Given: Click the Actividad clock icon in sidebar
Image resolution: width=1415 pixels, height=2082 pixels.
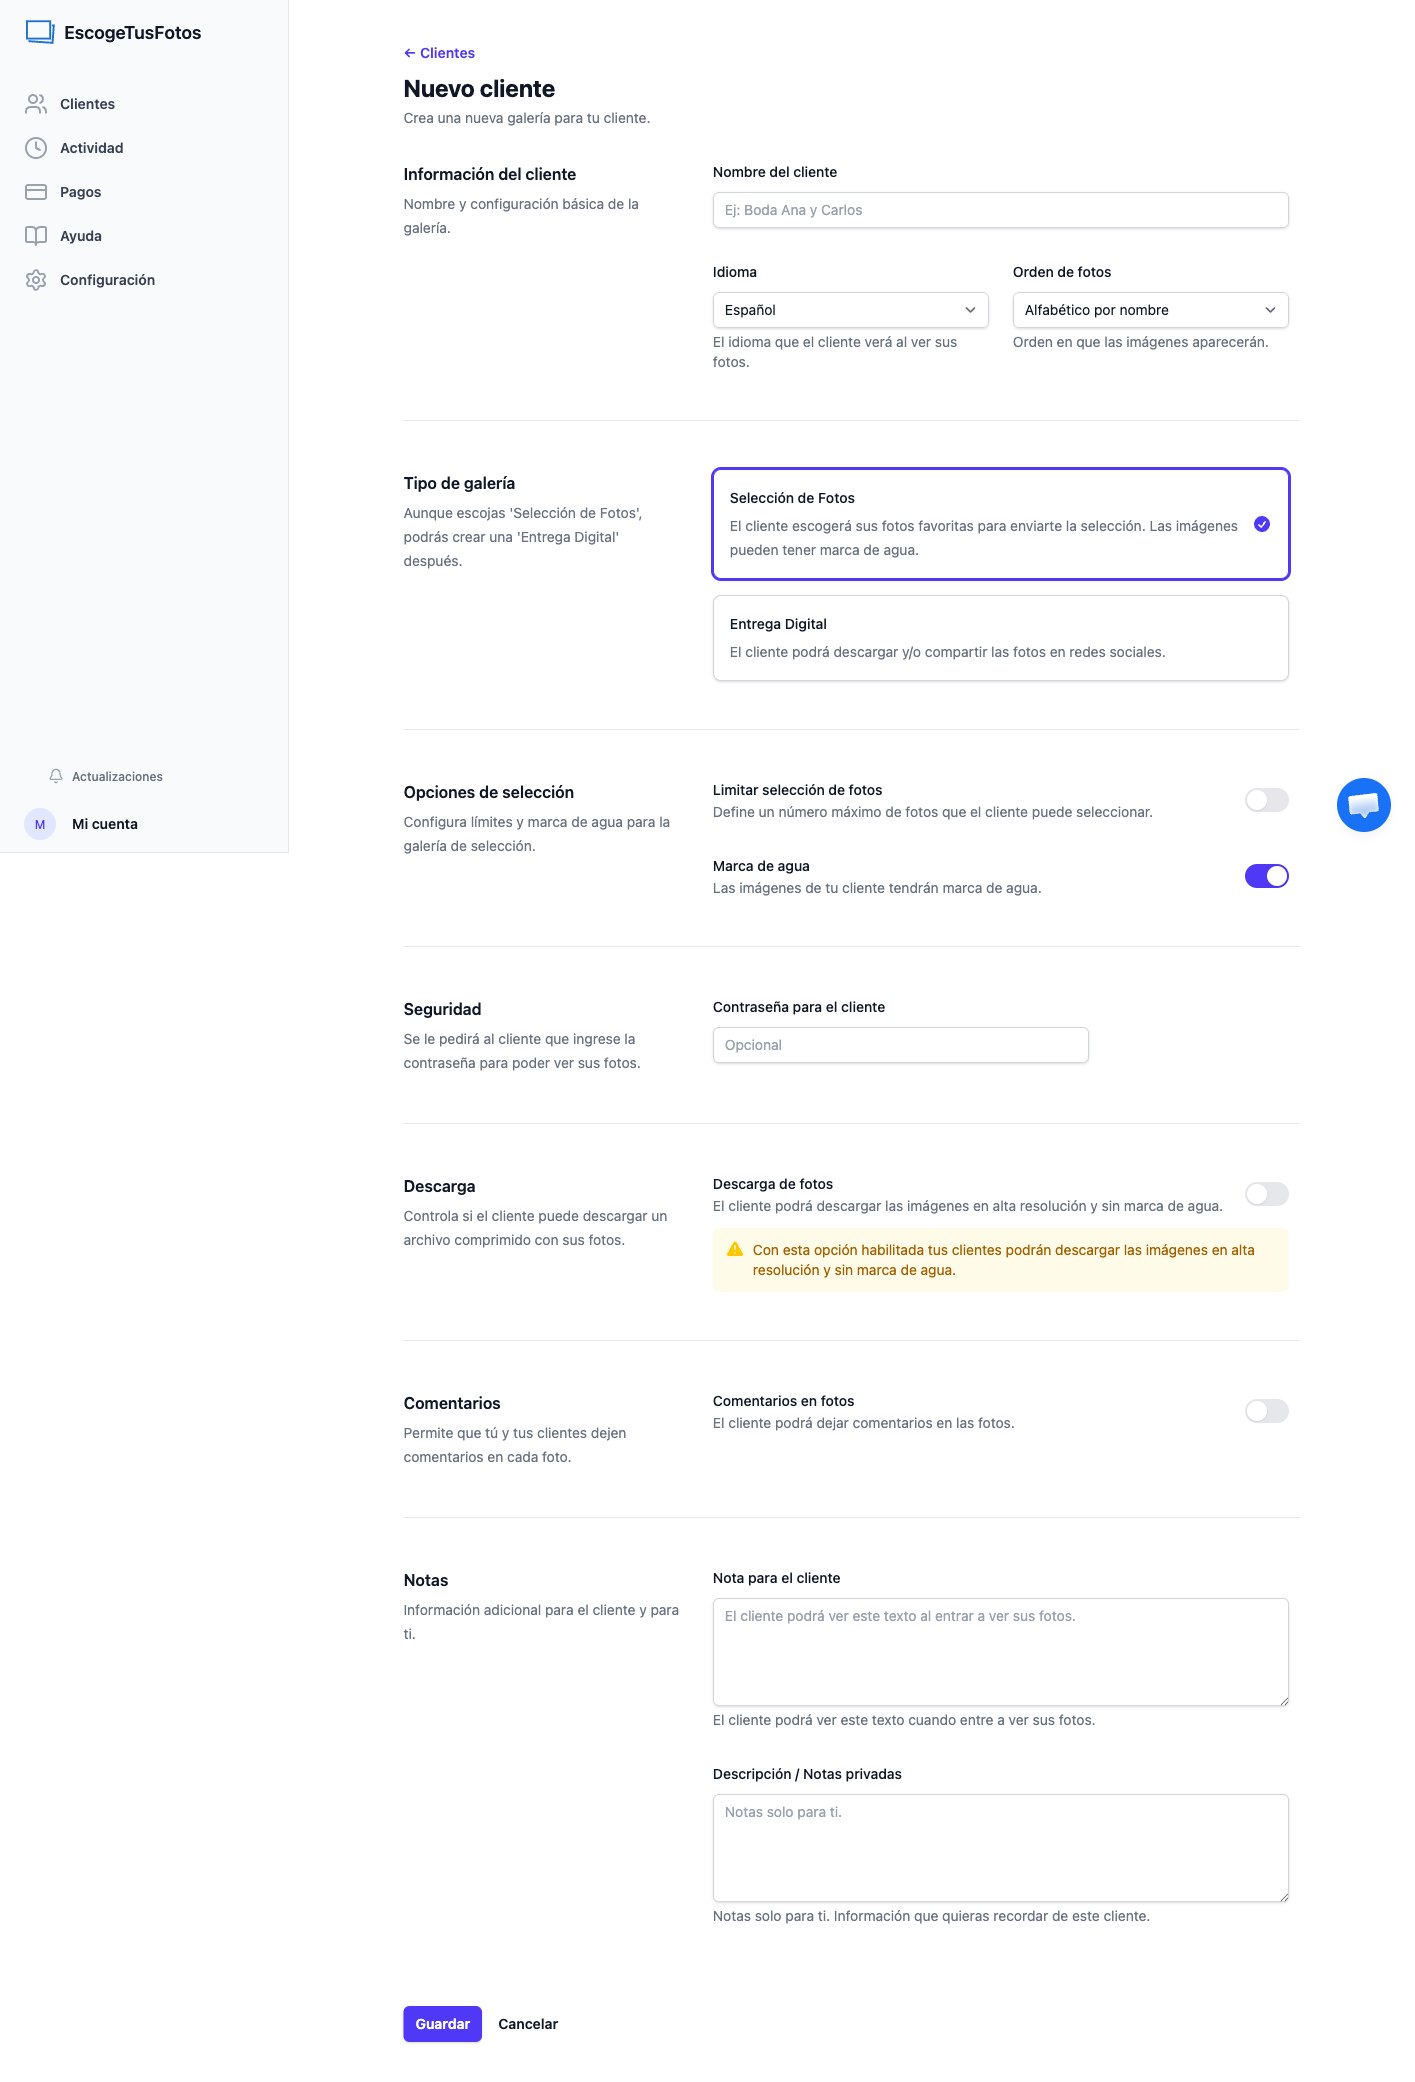Looking at the screenshot, I should point(36,147).
